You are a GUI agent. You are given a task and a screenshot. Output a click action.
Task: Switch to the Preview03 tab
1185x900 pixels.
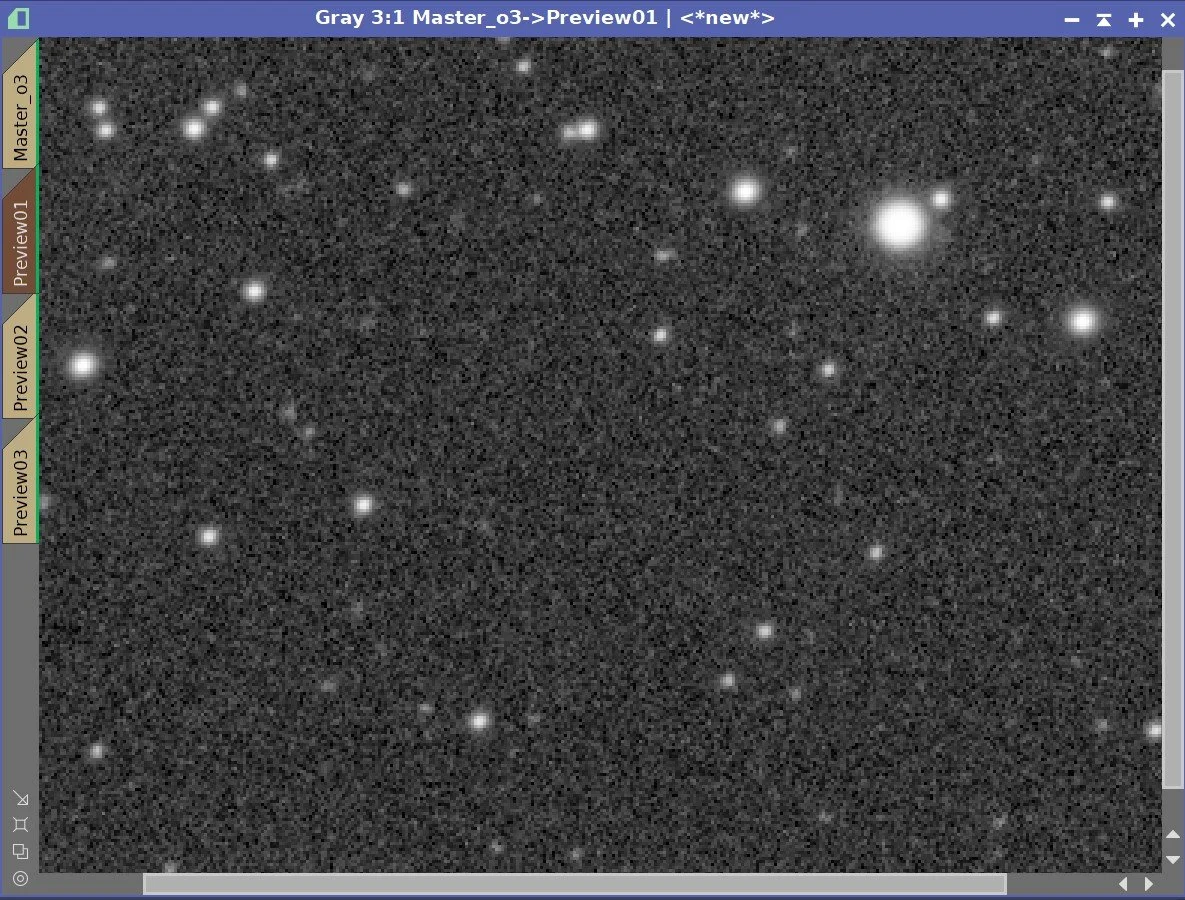coord(20,483)
